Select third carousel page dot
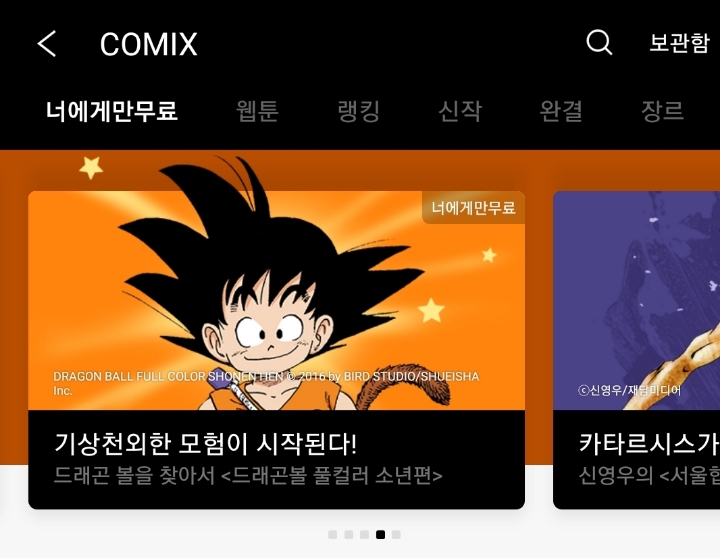Screen dimensions: 720x558 (x=365, y=535)
